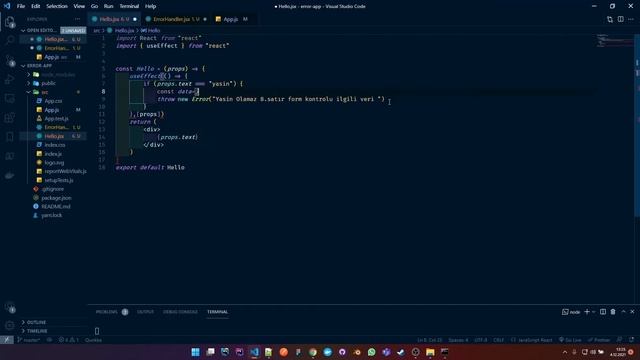Click the master branch in the status bar
Viewport: 640px width, 360px height.
pos(29,340)
